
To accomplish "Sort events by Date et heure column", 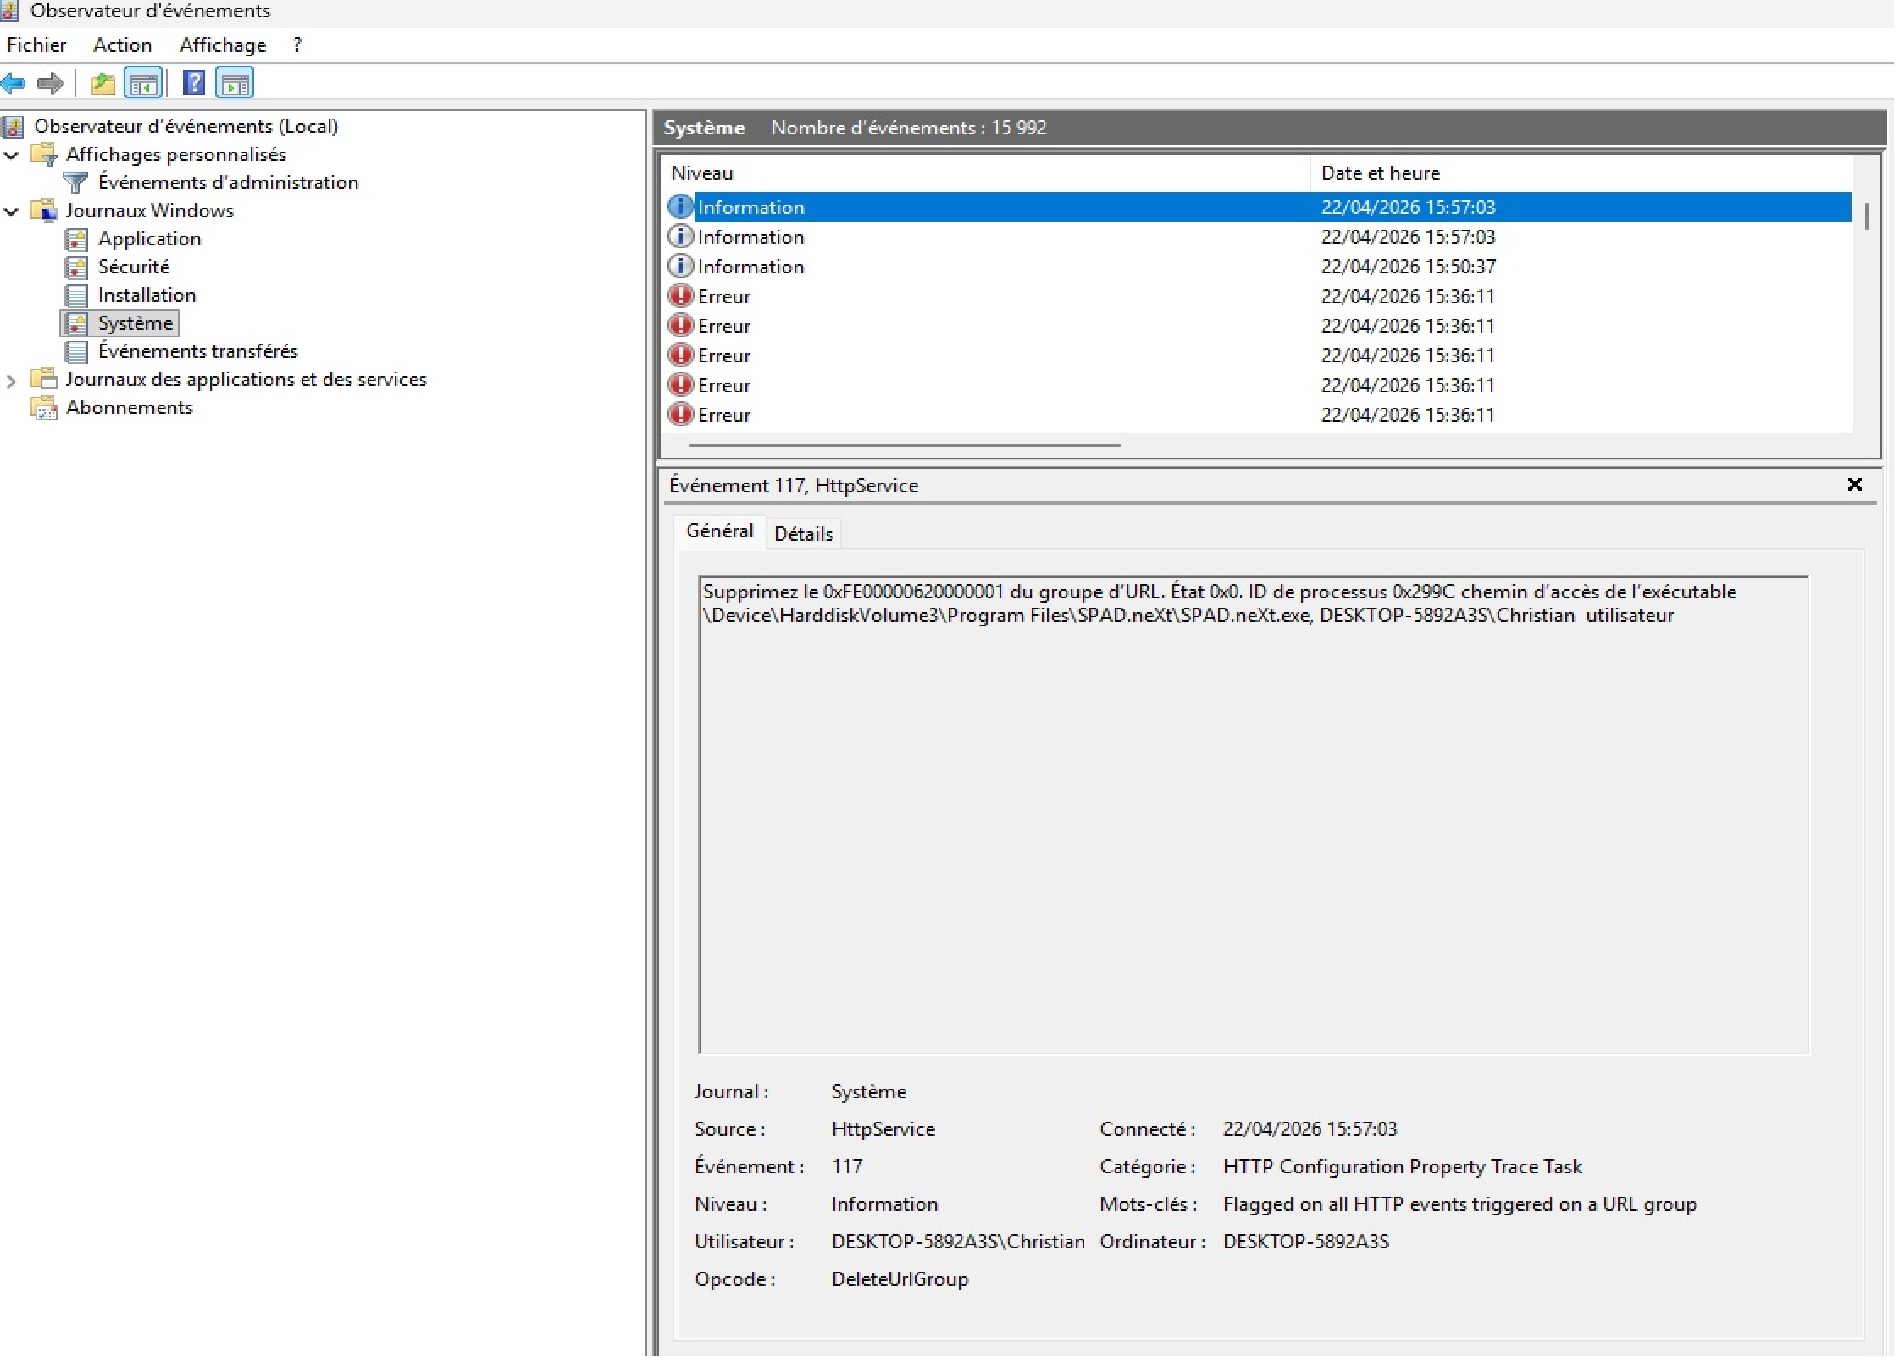I will pyautogui.click(x=1380, y=174).
